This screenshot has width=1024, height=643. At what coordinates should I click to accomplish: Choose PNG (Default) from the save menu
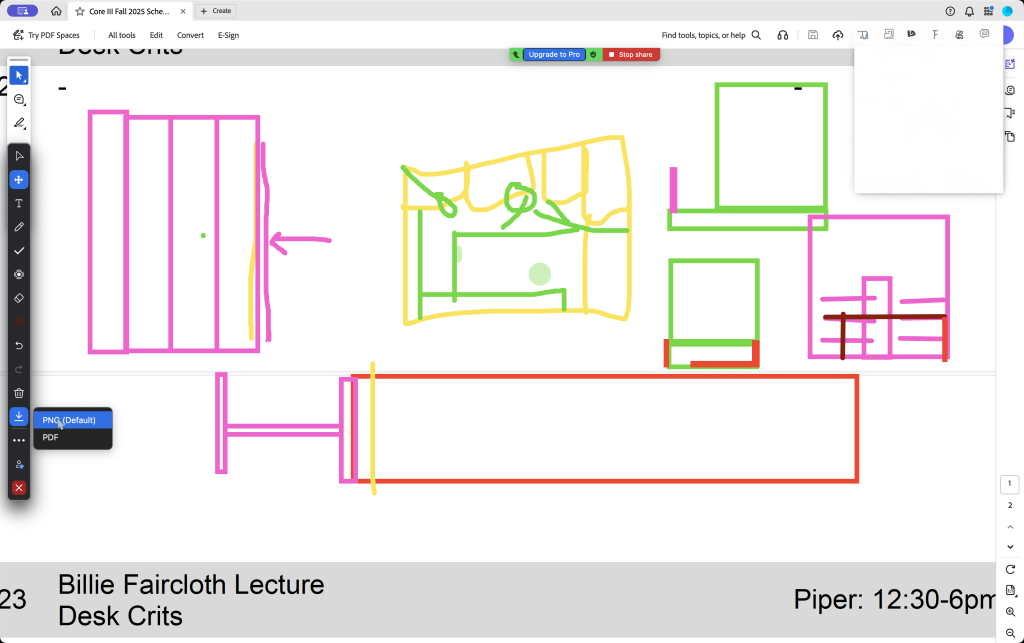pos(69,420)
